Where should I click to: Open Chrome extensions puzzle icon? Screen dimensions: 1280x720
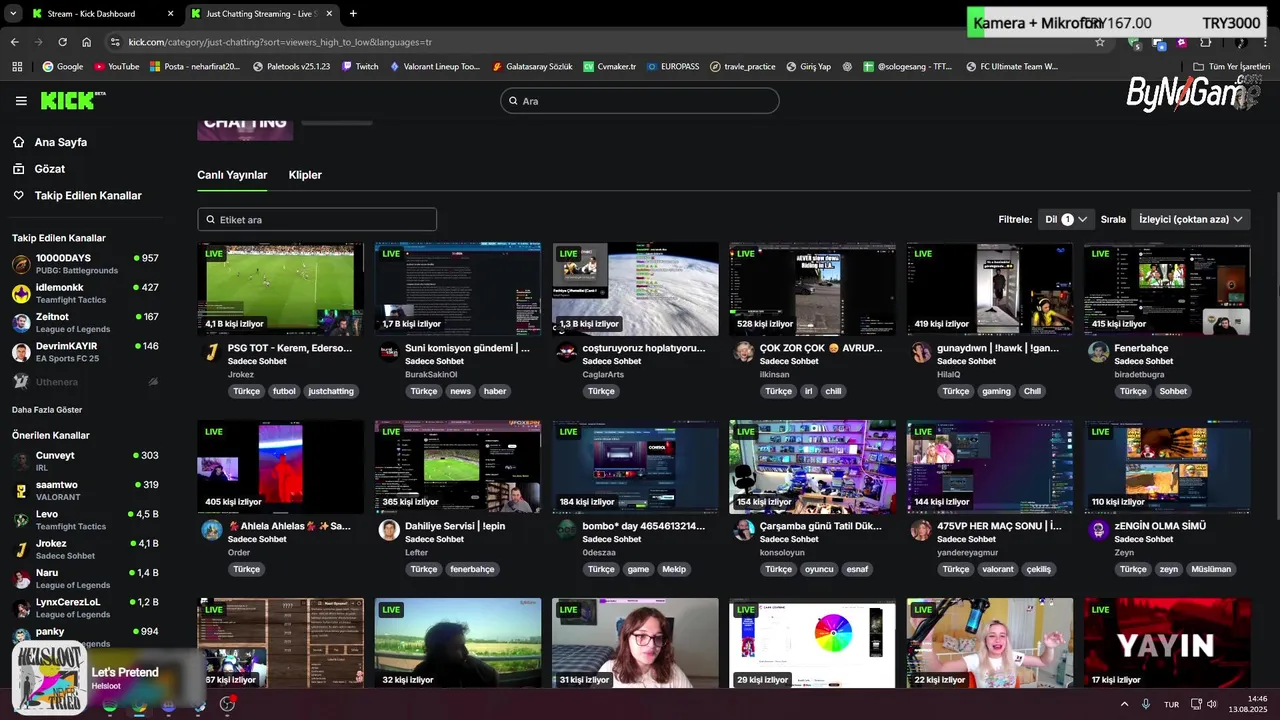1205,42
